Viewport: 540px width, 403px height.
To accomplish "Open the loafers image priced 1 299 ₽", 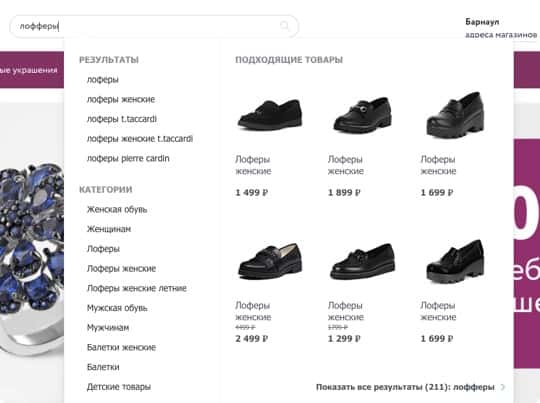I will [362, 261].
